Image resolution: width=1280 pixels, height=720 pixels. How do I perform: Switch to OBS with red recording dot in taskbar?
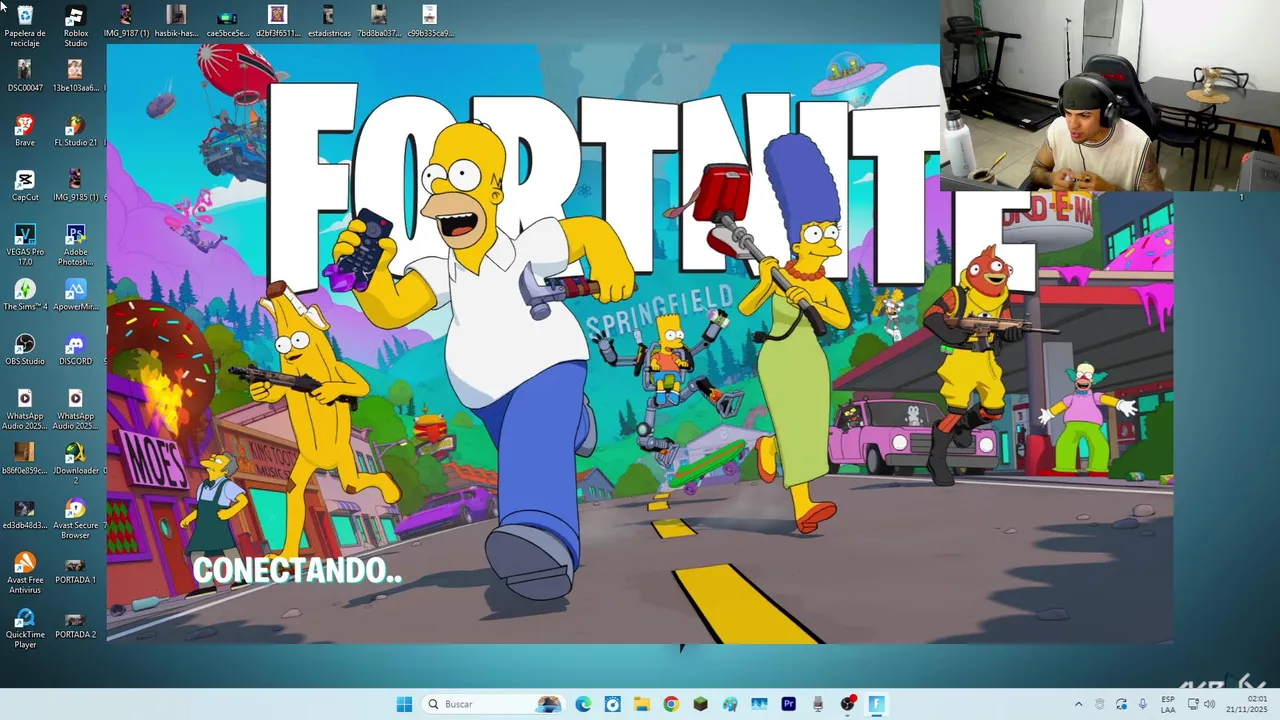point(848,704)
